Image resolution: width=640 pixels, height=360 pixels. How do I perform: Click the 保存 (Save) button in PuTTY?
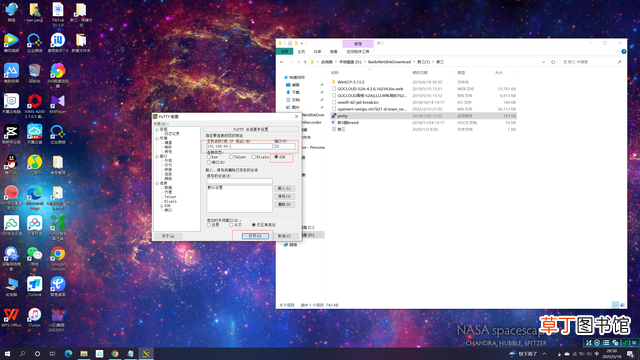(x=284, y=196)
